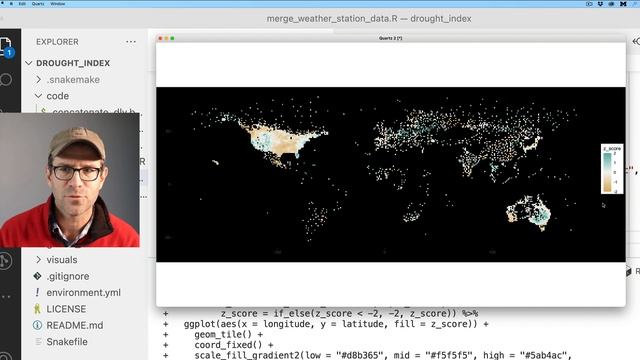640x360 pixels.
Task: Click the z_score = if_else line
Action: pyautogui.click(x=349, y=313)
